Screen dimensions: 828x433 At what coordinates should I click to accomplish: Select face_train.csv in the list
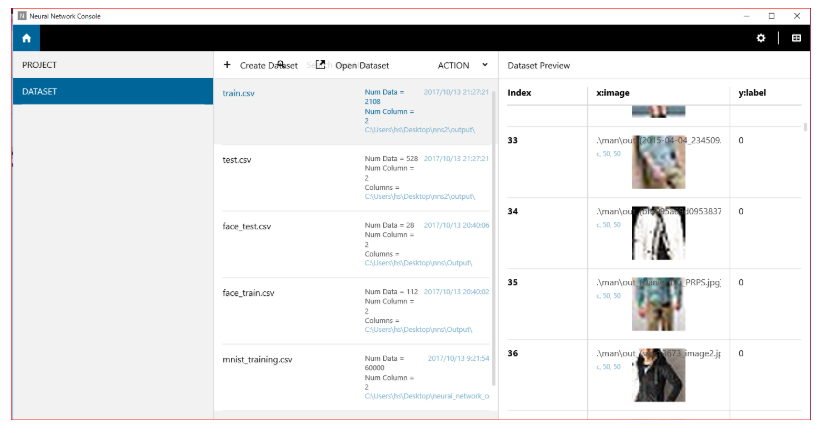tap(248, 293)
